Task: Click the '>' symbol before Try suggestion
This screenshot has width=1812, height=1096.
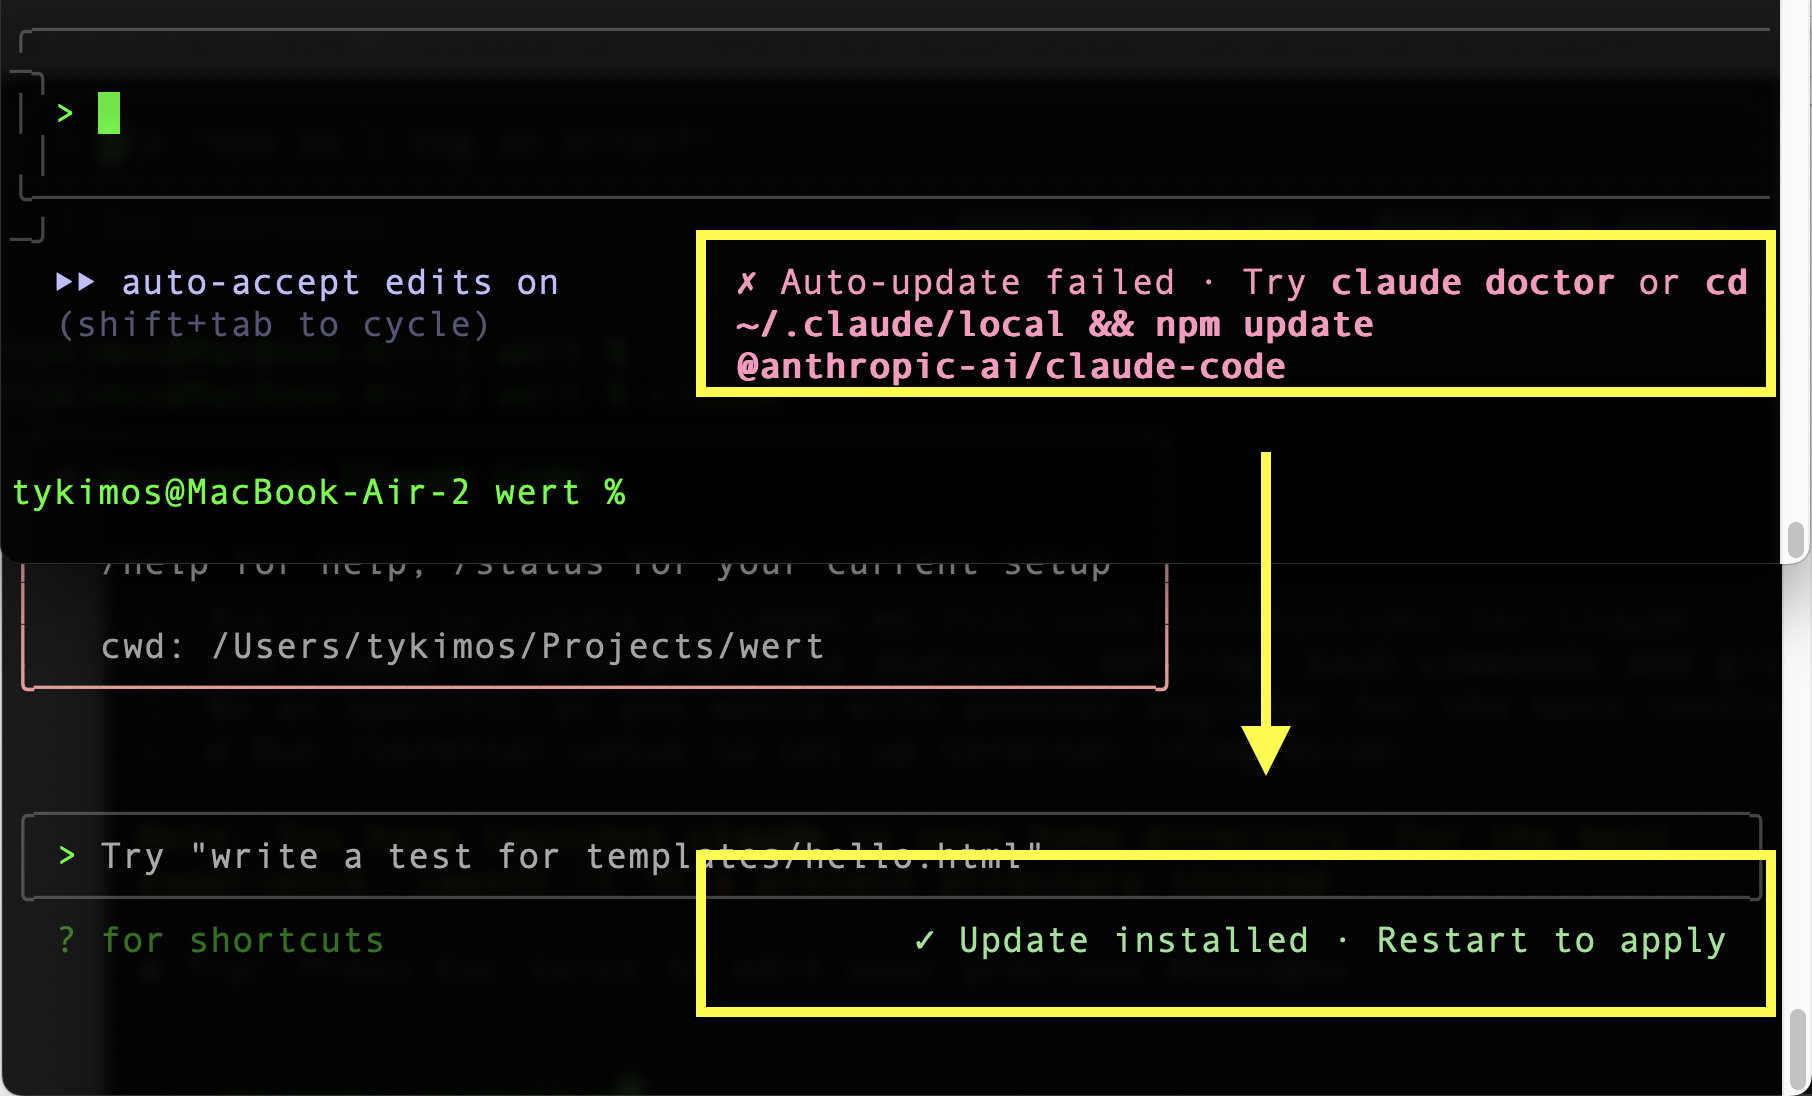Action: click(67, 856)
